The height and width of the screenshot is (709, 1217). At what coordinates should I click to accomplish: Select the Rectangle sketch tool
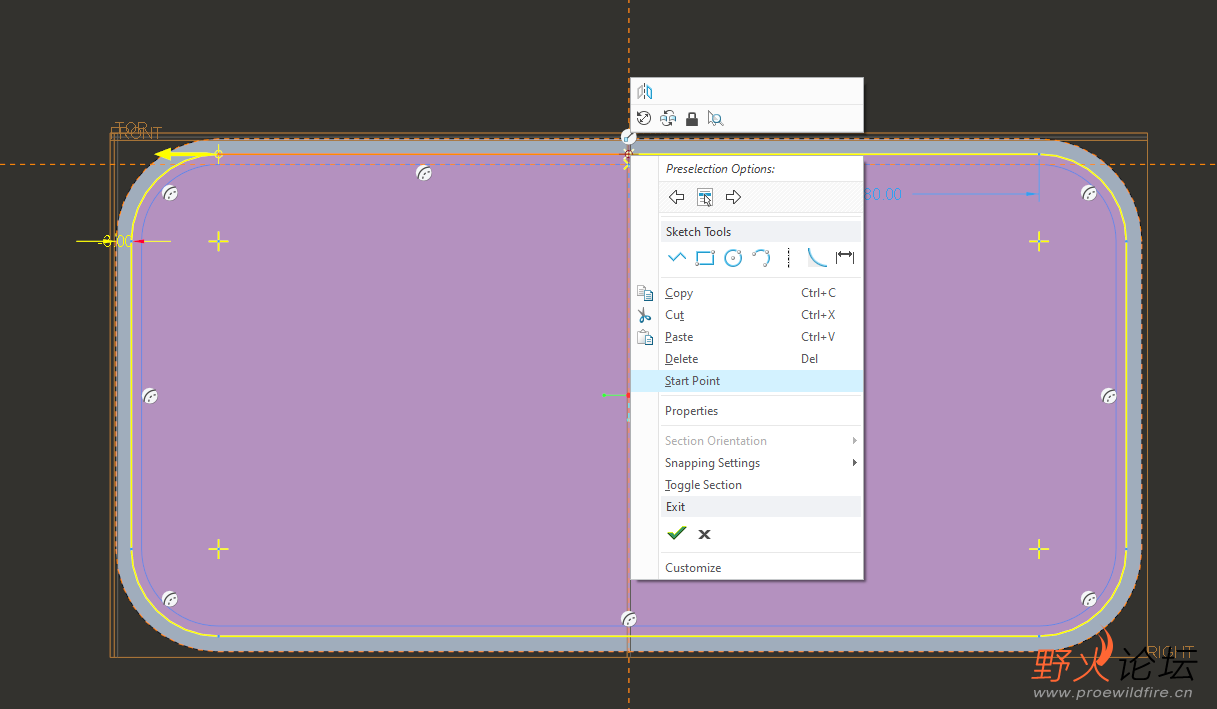click(x=705, y=258)
